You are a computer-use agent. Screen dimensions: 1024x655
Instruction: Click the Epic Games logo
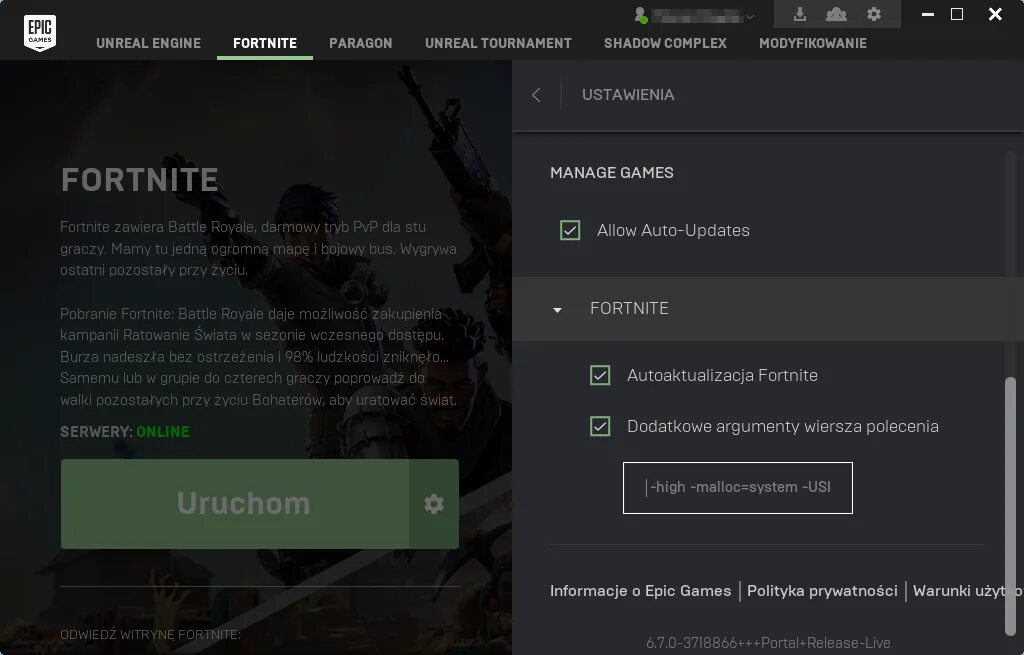(40, 30)
